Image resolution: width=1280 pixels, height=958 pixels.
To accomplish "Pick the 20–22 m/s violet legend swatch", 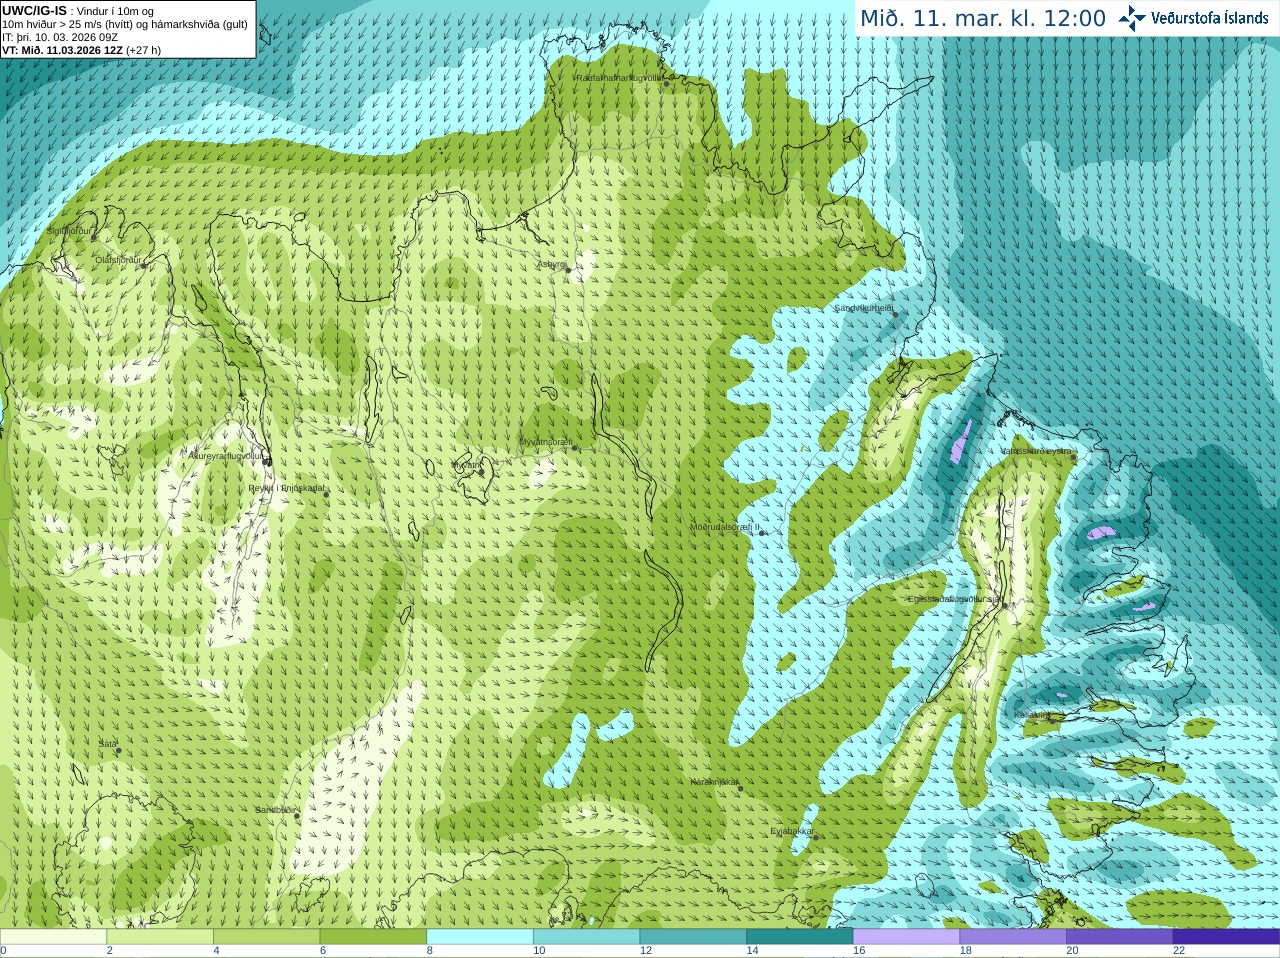I will [1120, 937].
